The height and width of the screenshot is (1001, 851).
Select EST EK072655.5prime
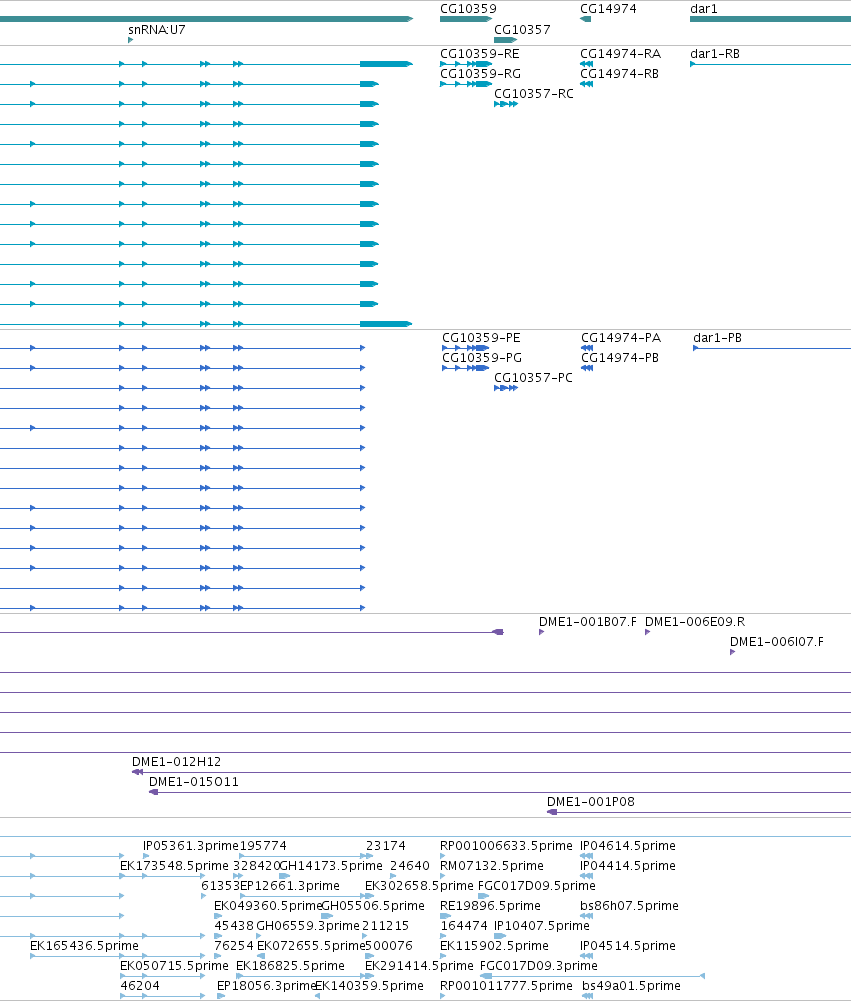[311, 946]
